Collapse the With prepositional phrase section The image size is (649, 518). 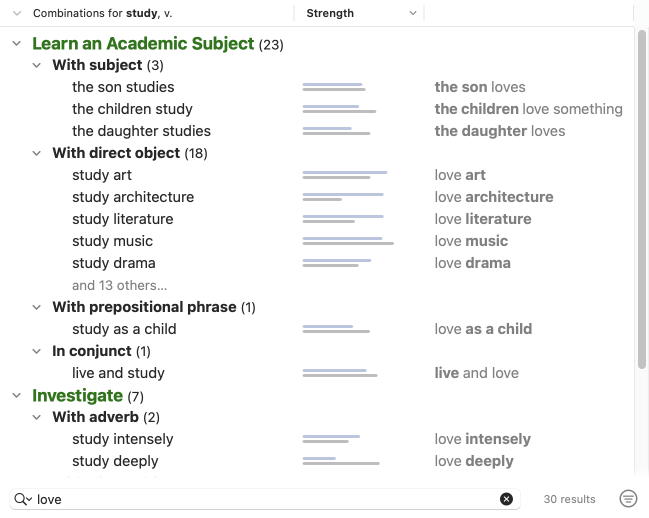(37, 308)
